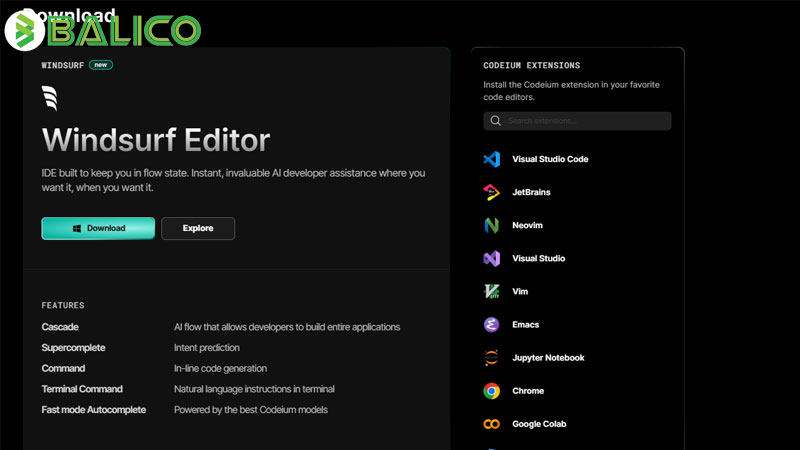Click the WINDSURF label text
800x450 pixels.
pyautogui.click(x=62, y=65)
